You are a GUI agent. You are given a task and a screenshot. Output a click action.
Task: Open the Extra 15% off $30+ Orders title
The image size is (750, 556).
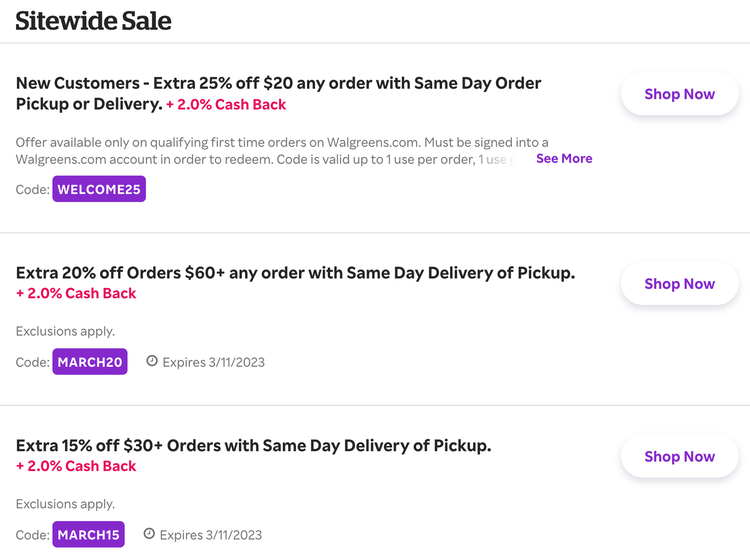tap(253, 445)
